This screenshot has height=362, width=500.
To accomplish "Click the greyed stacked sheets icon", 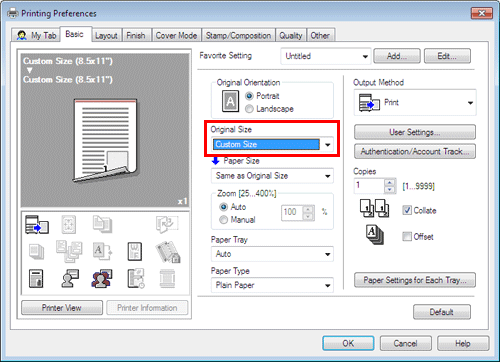I will [x=36, y=252].
